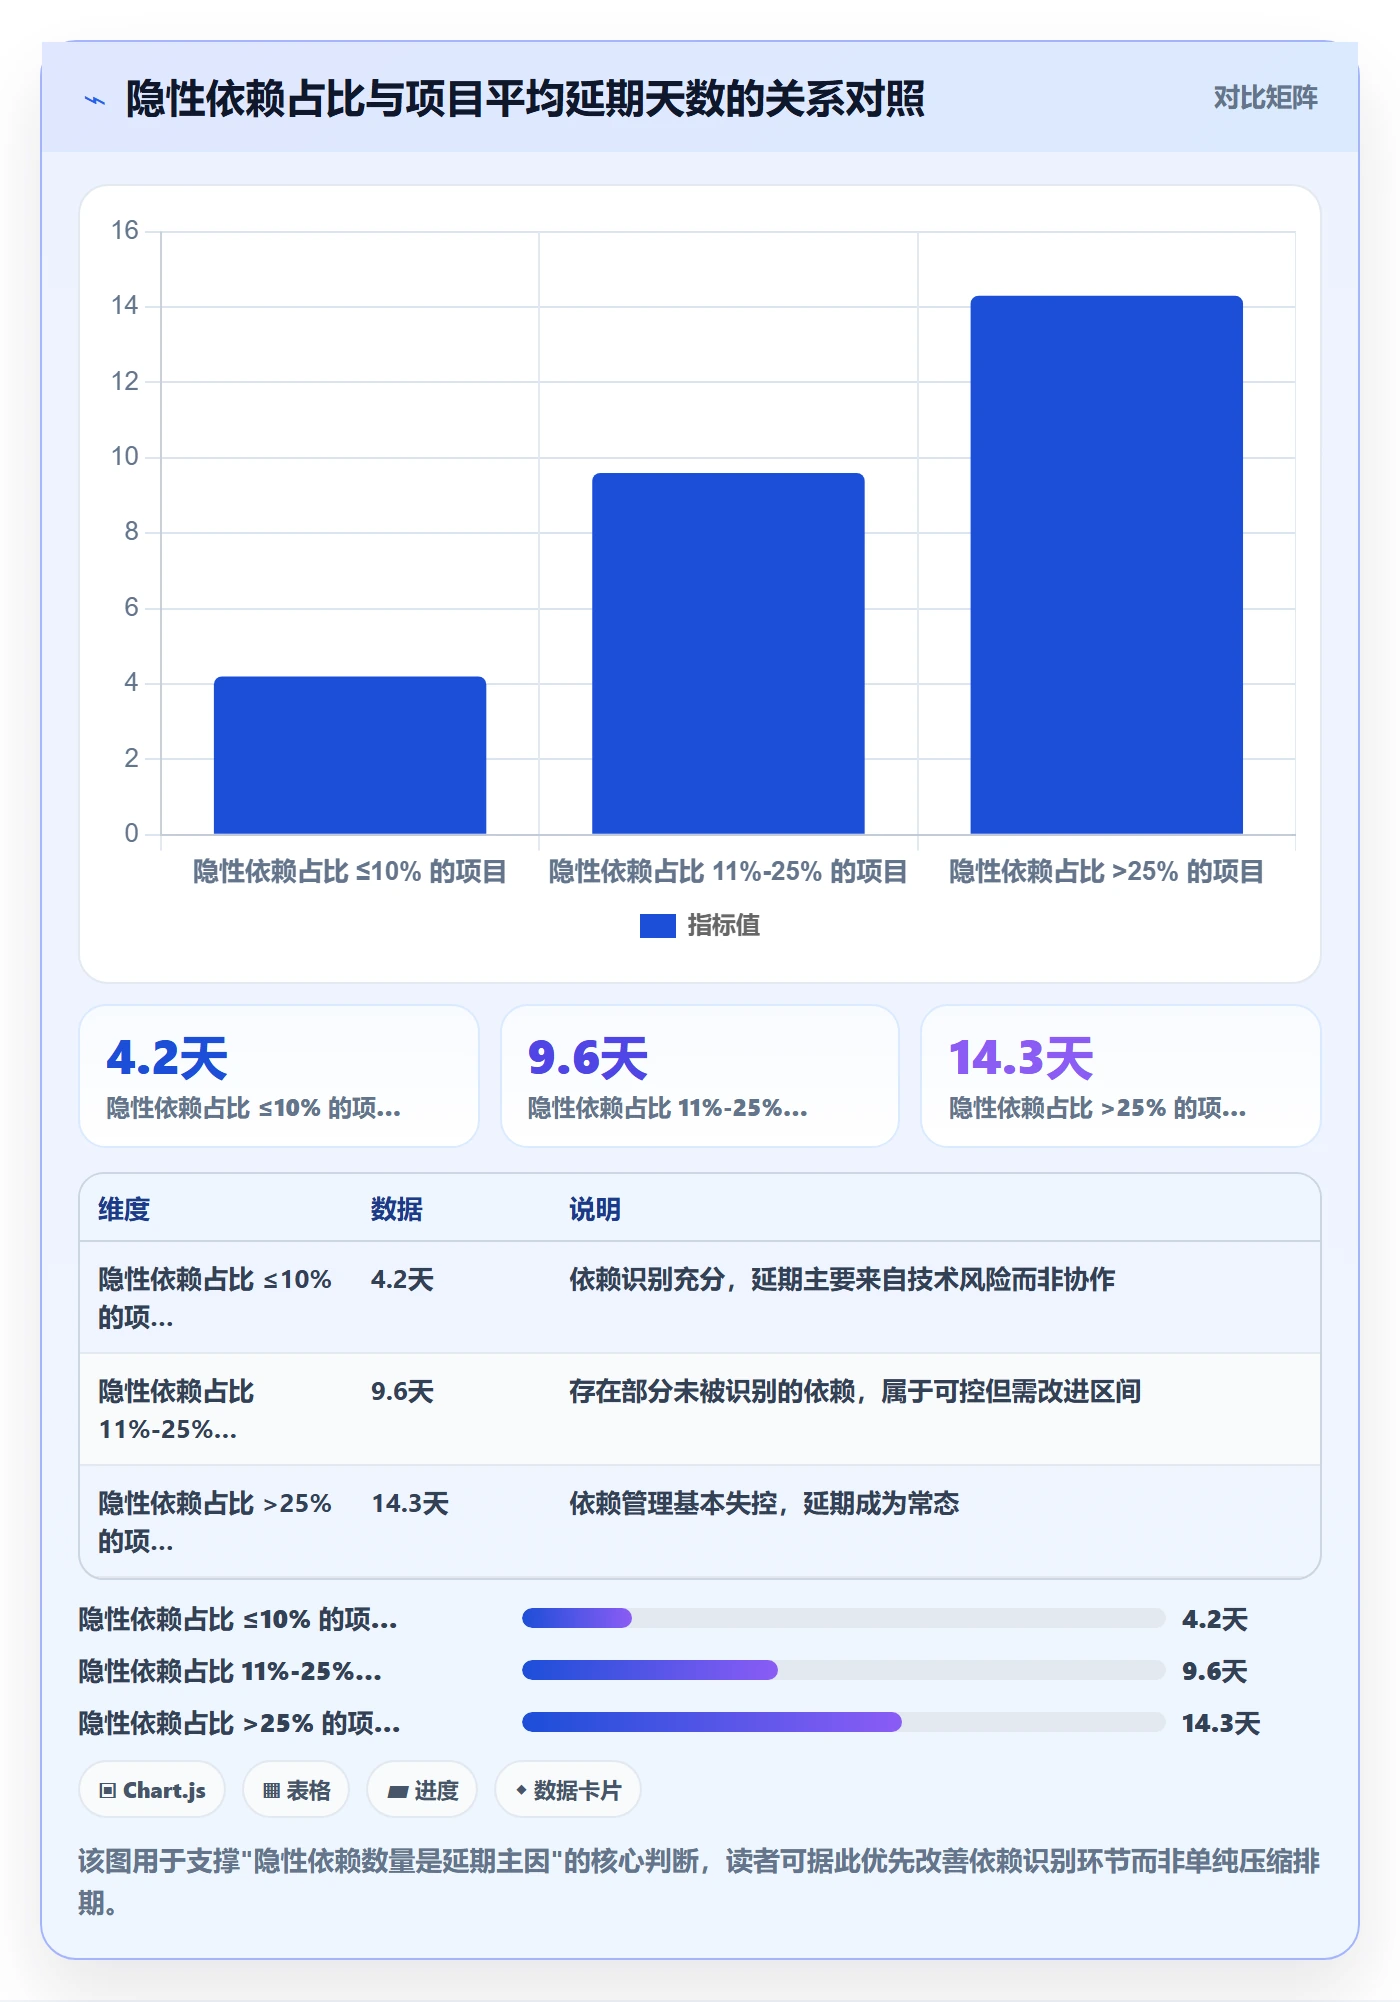The image size is (1400, 2002).
Task: Open the 14.3天 data card
Action: point(1121,1076)
